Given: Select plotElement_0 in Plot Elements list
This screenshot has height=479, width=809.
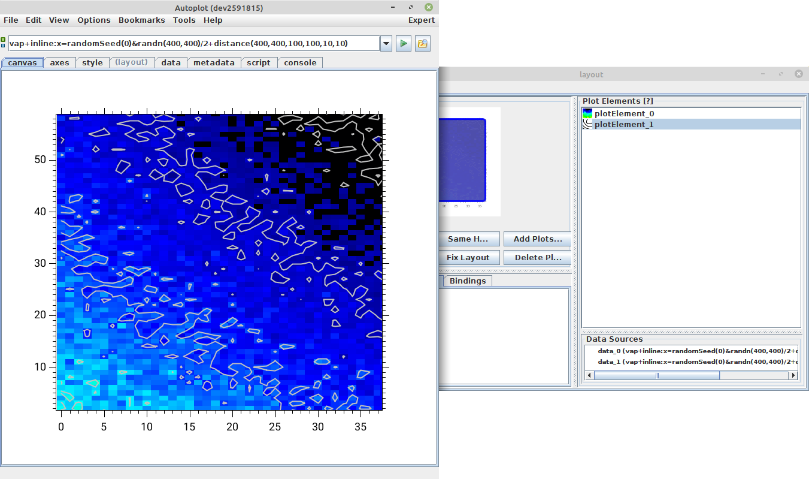Looking at the screenshot, I should click(691, 114).
